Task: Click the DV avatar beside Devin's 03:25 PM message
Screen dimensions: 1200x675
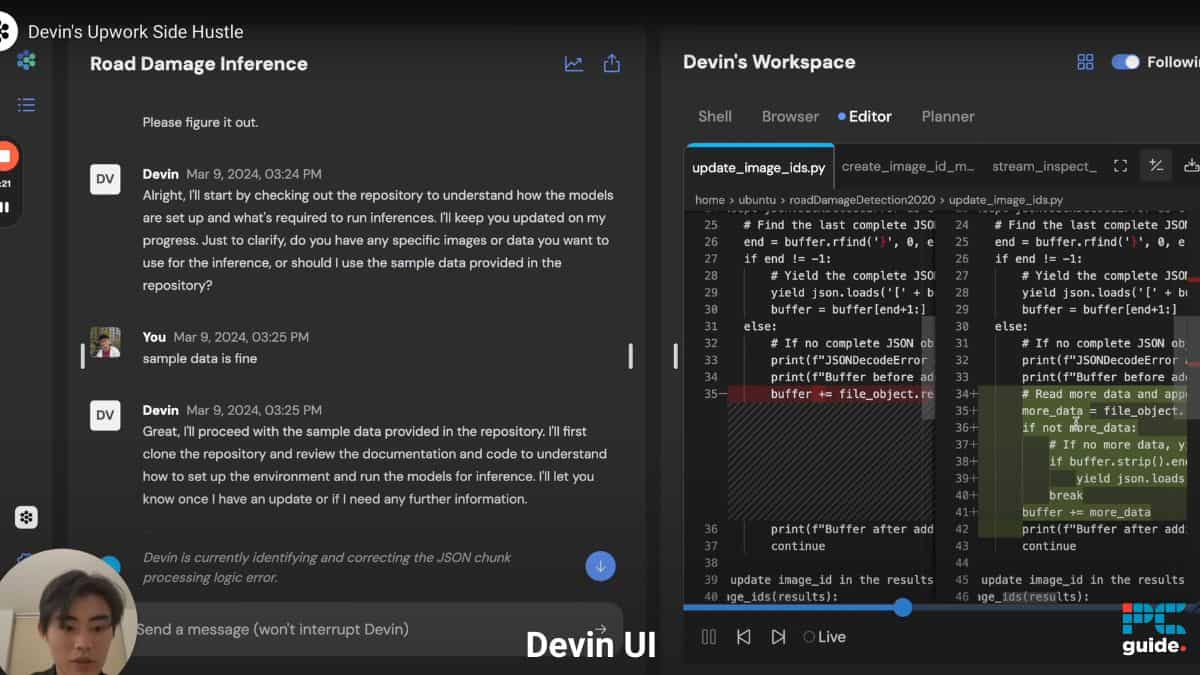Action: coord(105,415)
